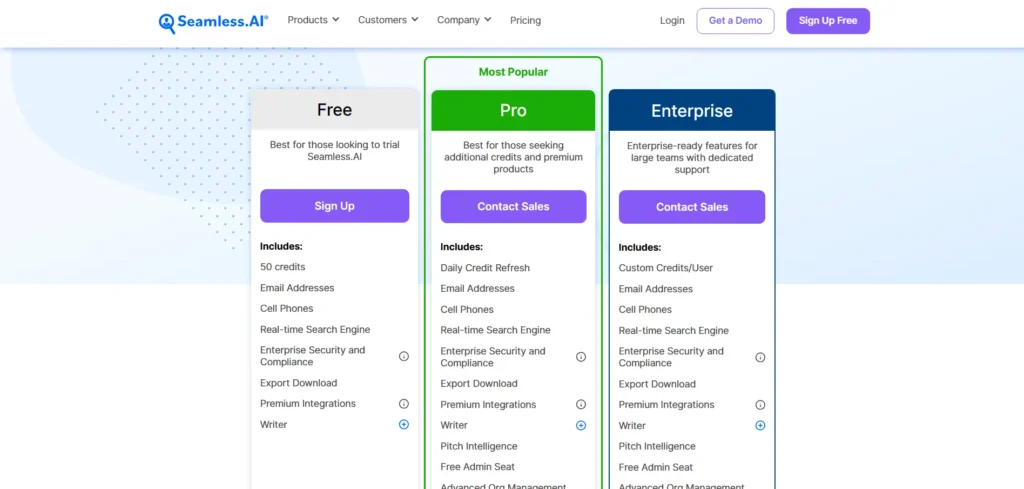The image size is (1024, 489).
Task: View info for Enterprise plan Premium Integrations
Action: [x=760, y=405]
